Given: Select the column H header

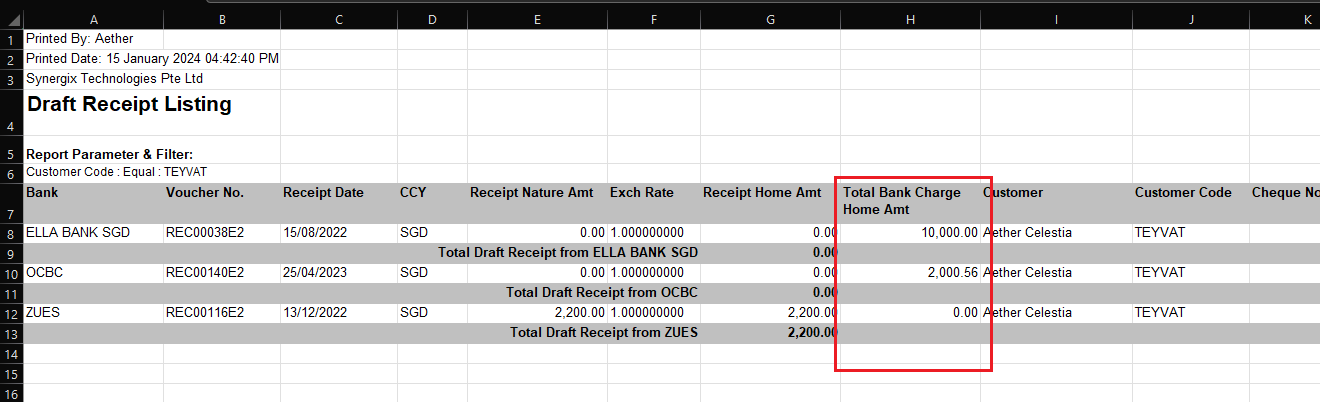Looking at the screenshot, I should coord(909,18).
